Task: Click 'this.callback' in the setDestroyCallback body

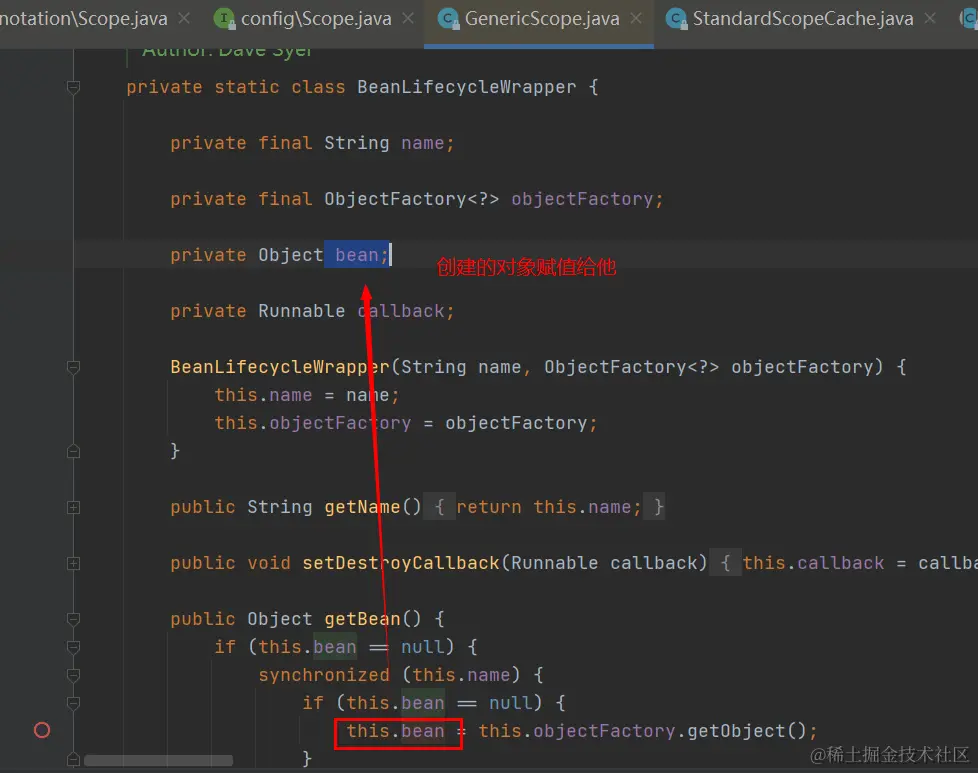Action: (x=813, y=563)
